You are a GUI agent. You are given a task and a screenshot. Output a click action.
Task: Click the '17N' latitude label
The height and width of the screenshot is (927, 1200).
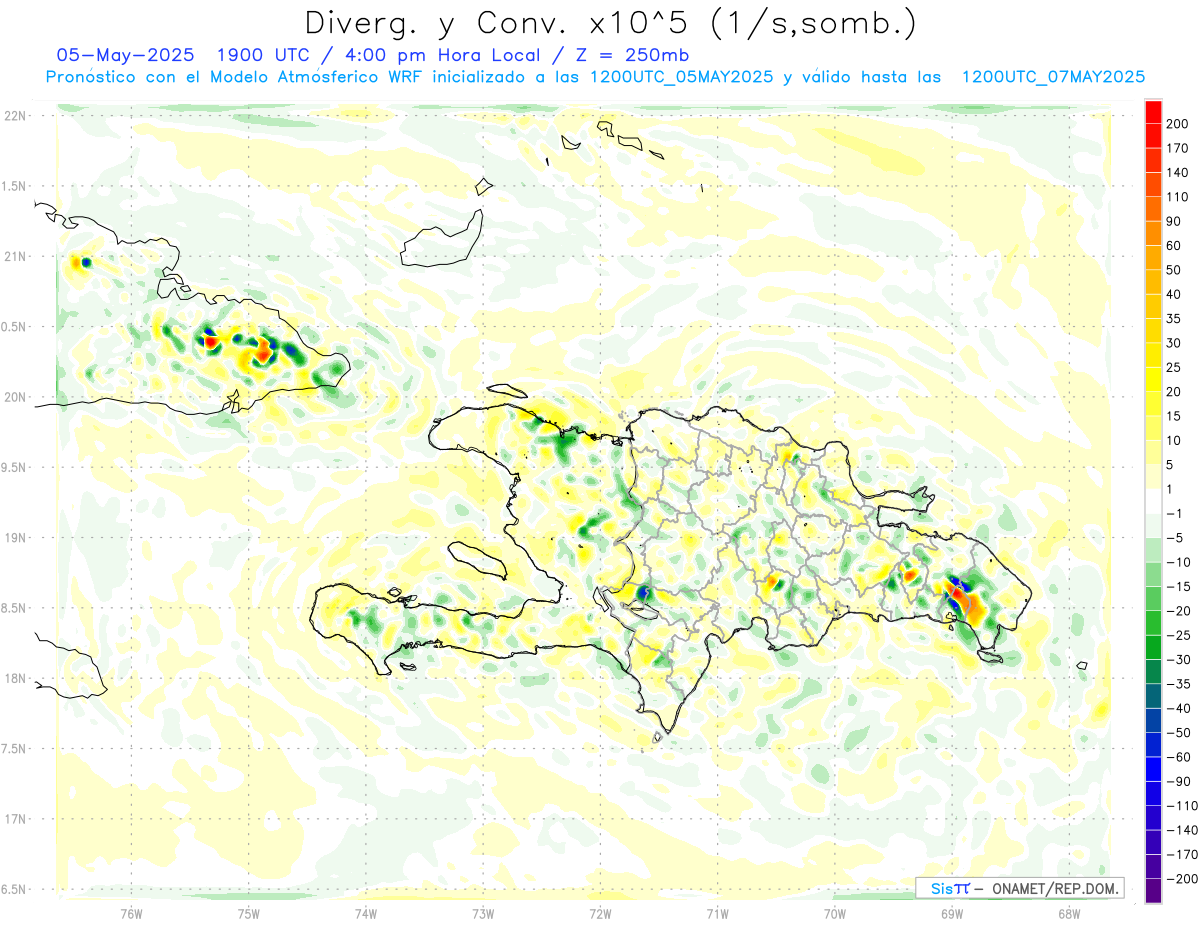pos(15,819)
